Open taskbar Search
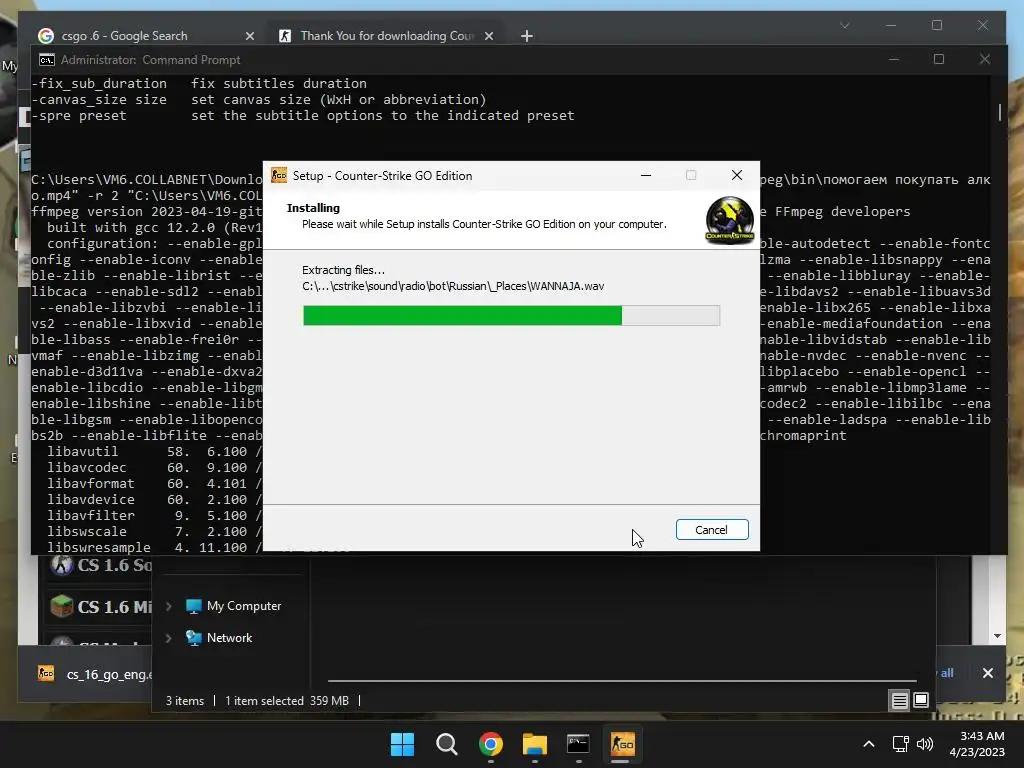Viewport: 1024px width, 768px height. (x=447, y=744)
